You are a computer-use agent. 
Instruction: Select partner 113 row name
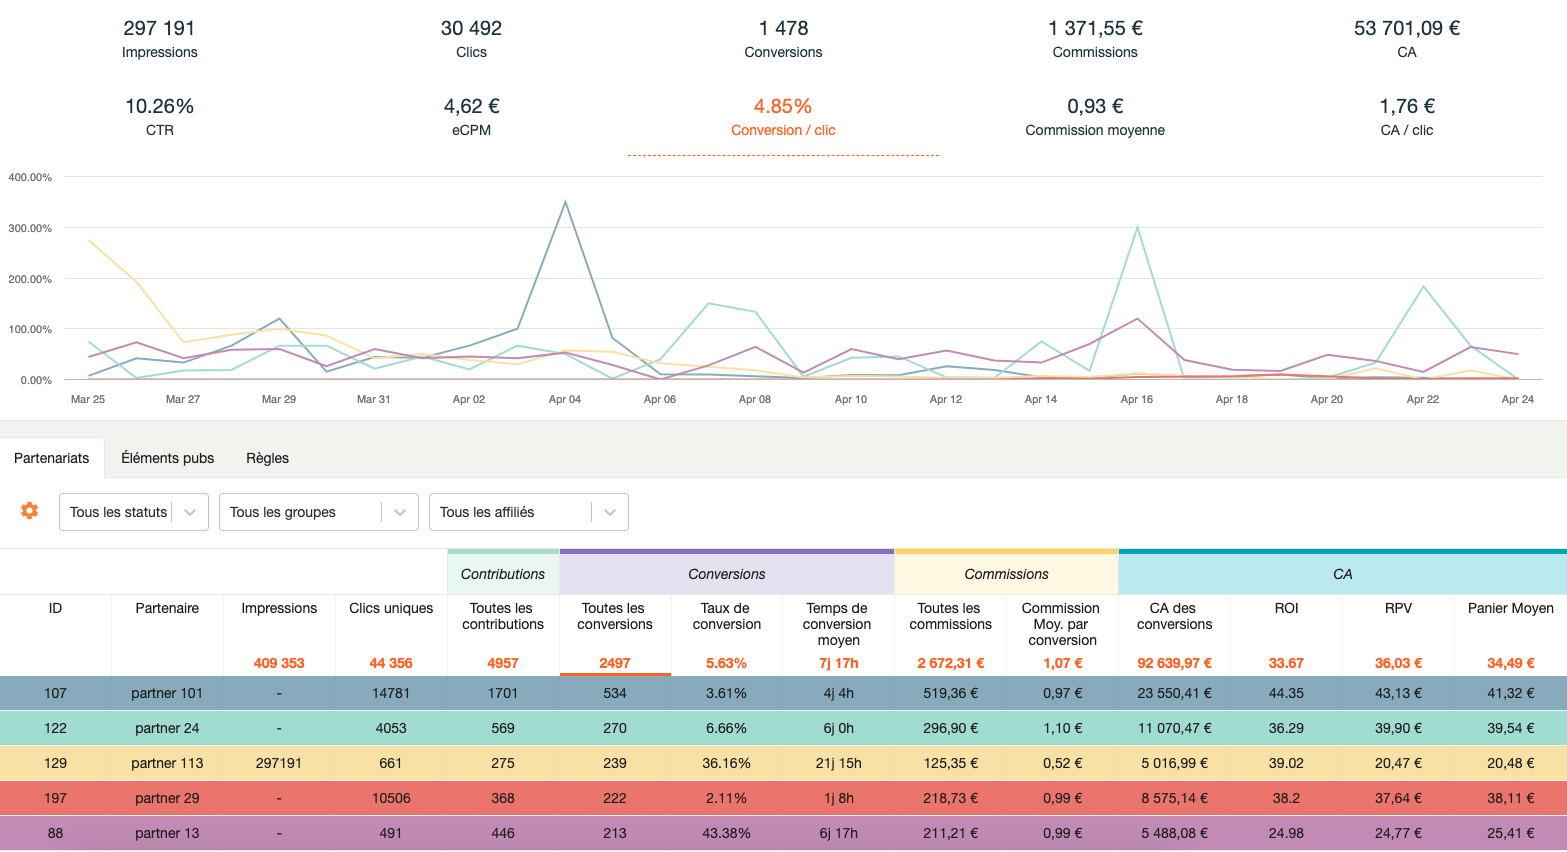pos(167,763)
